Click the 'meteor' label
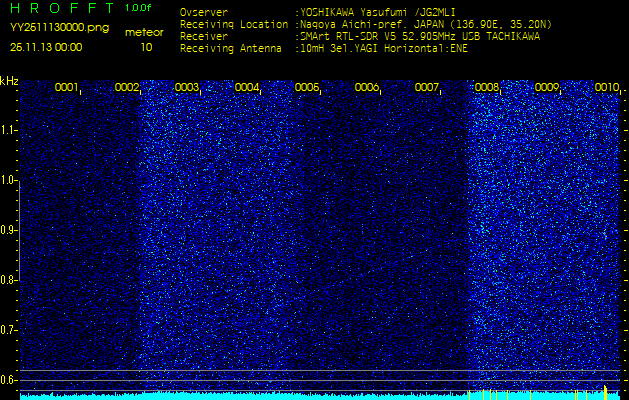 (x=144, y=32)
